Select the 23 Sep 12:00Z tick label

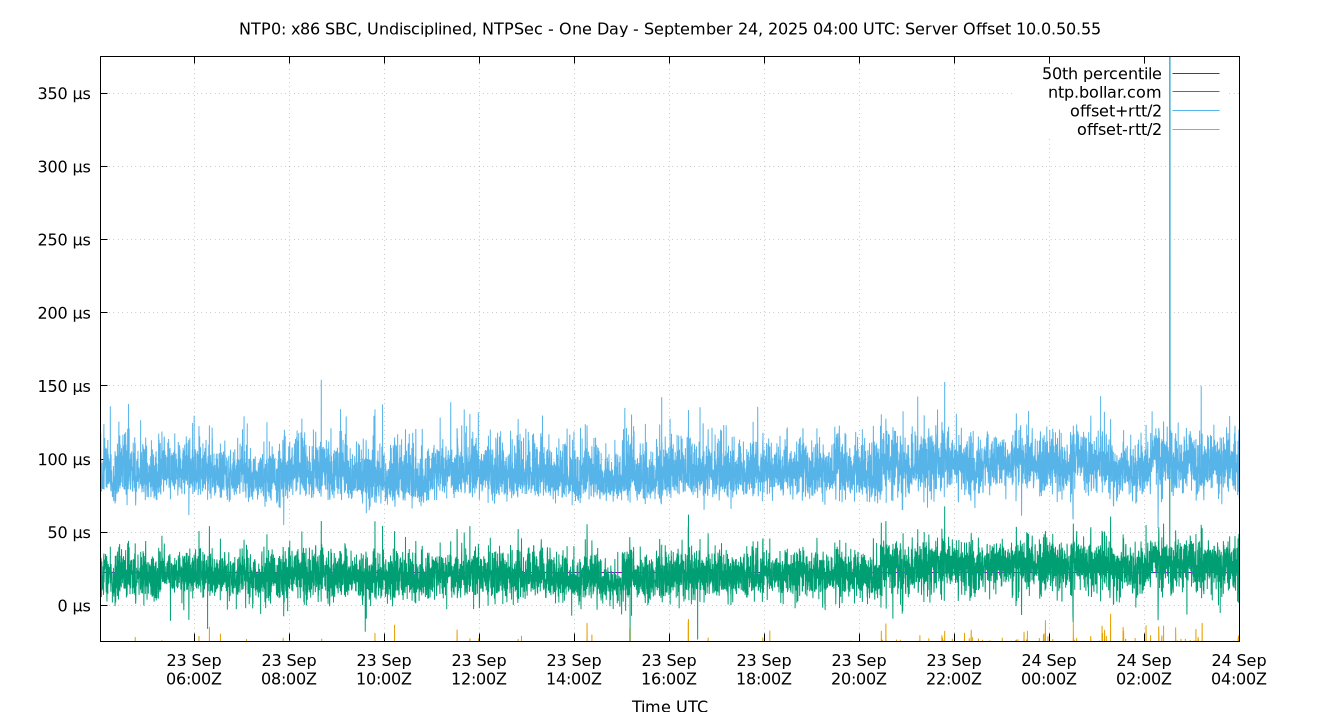tap(481, 668)
